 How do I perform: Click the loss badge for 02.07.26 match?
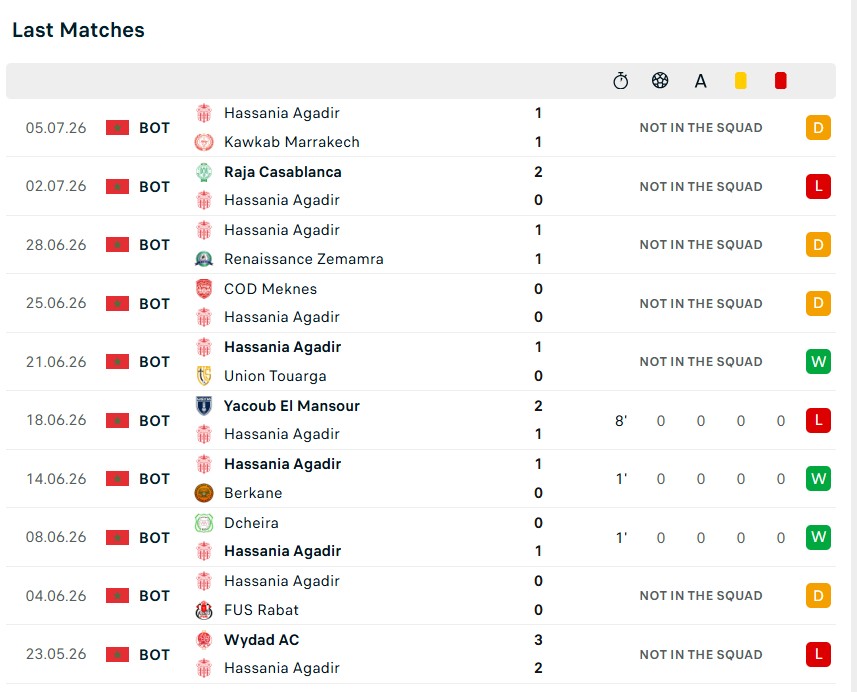[818, 186]
